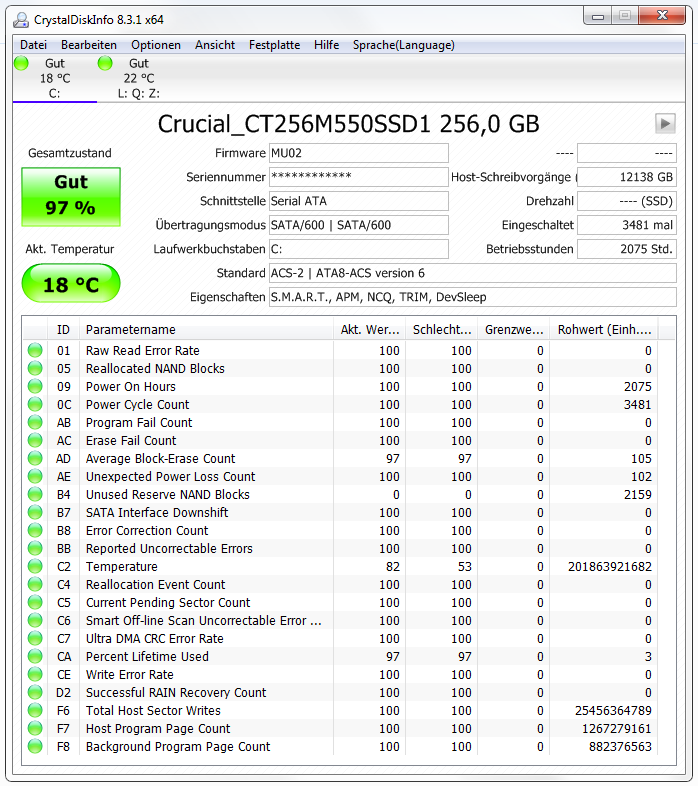The image size is (698, 786).
Task: Click status icon for Erase Fail Count
Action: (x=35, y=440)
